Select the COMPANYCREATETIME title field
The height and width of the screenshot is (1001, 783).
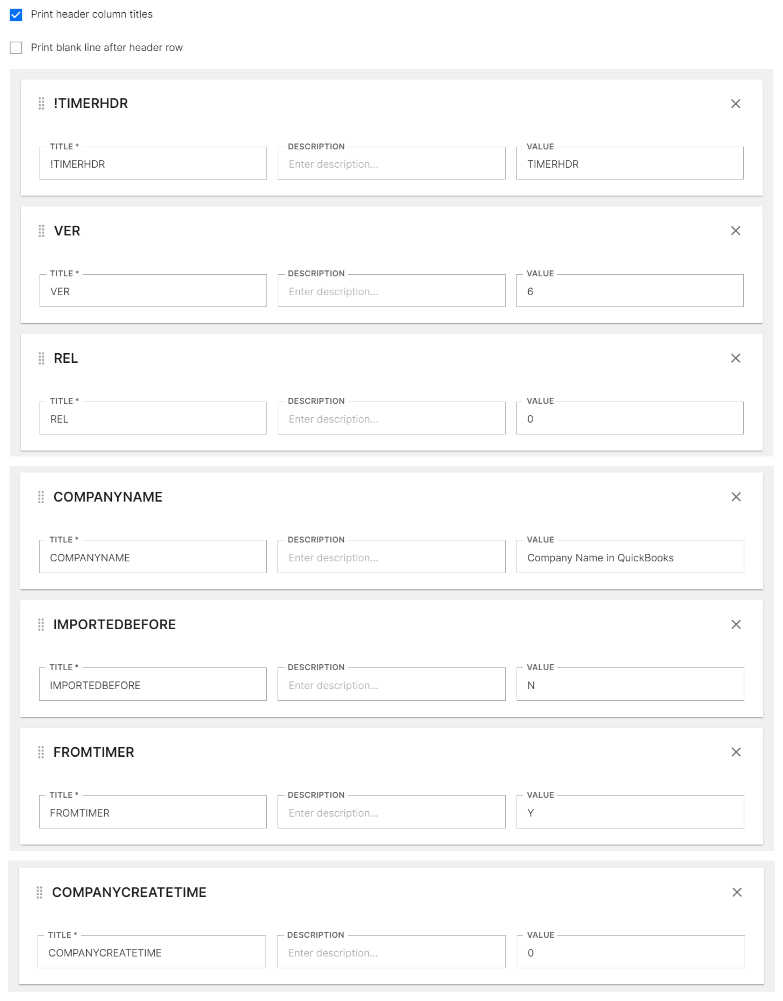click(x=153, y=953)
